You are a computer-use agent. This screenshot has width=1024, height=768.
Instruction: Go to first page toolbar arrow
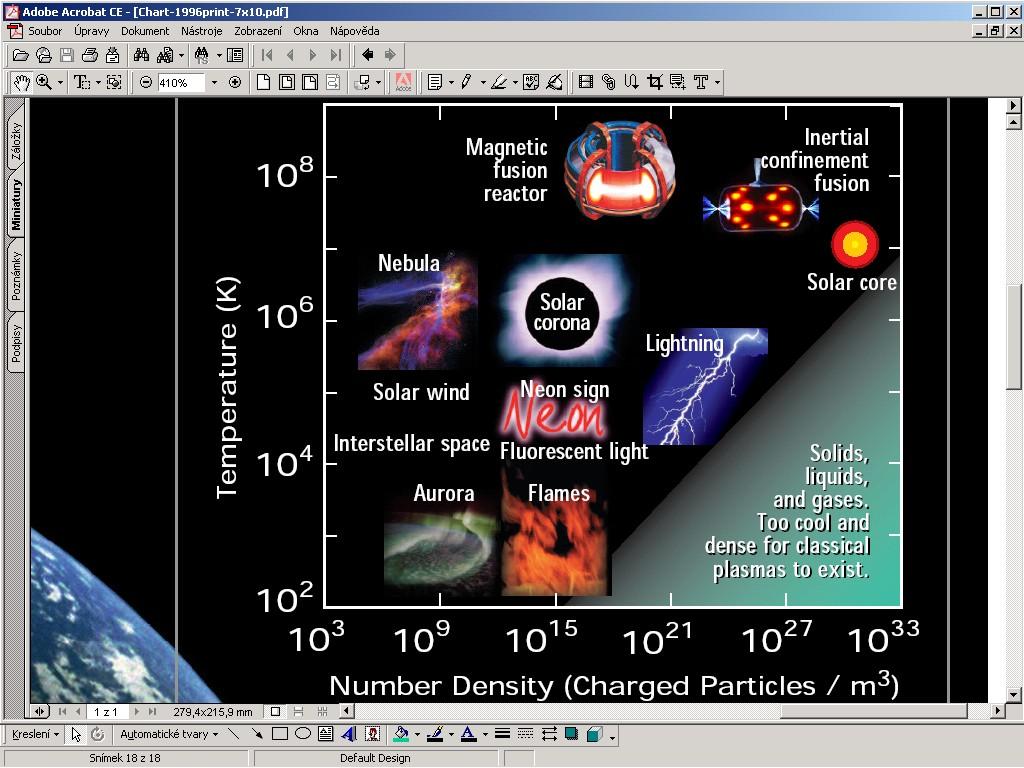(266, 56)
